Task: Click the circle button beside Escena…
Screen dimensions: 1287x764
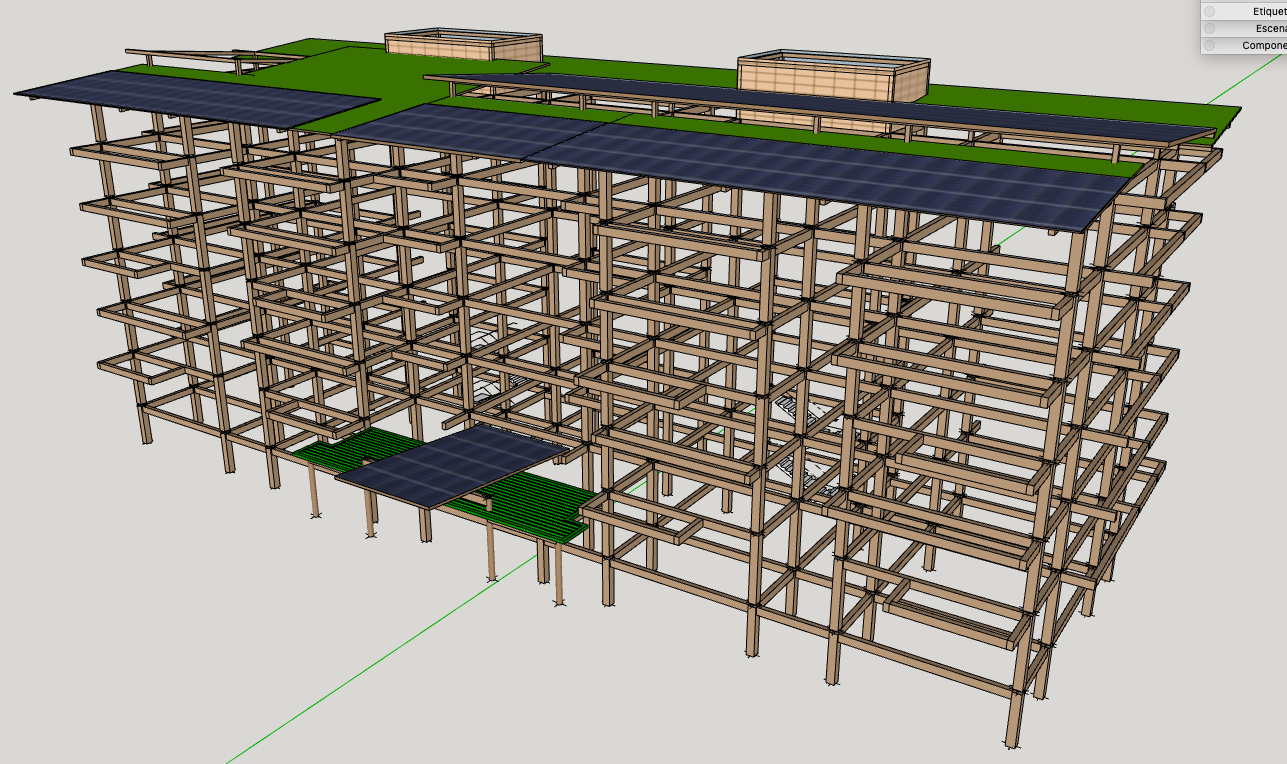Action: (x=1210, y=28)
